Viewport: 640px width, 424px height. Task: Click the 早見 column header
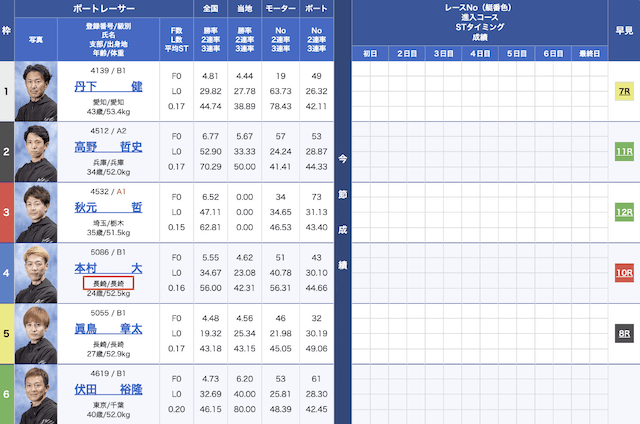coord(624,30)
